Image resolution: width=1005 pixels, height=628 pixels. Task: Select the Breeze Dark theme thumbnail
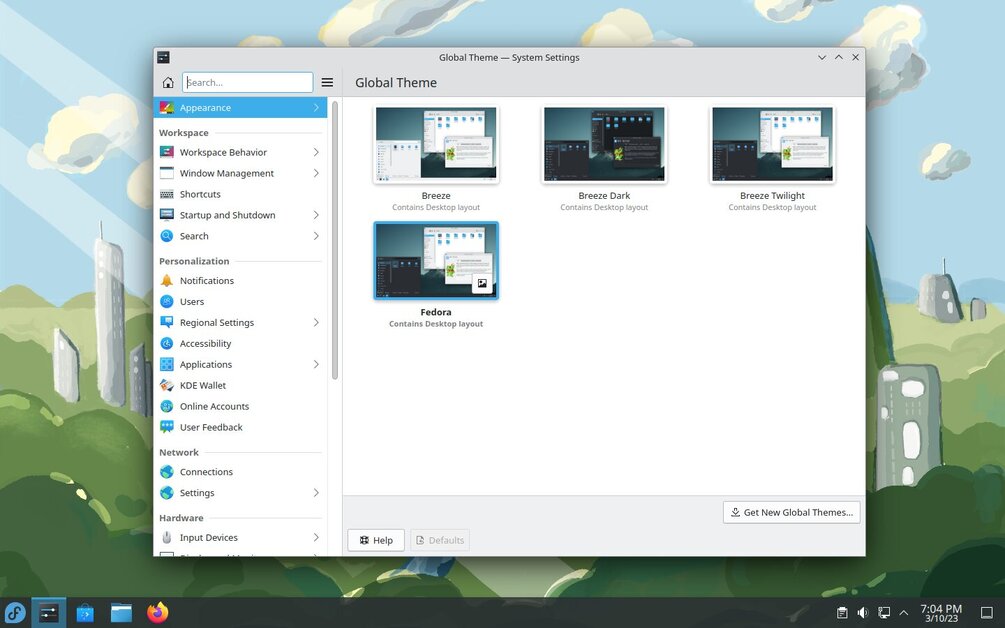604,144
